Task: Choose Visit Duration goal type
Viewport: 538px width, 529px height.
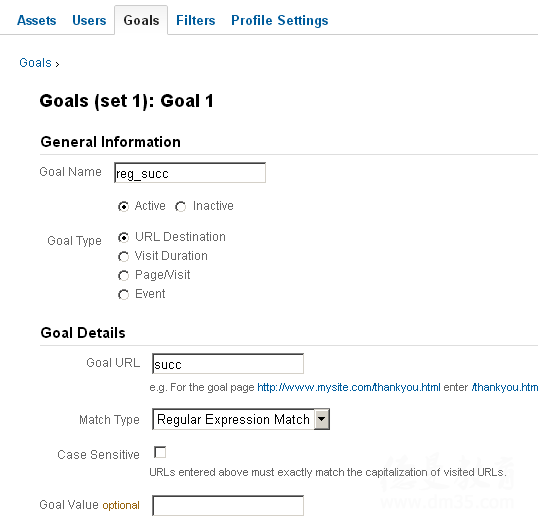Action: click(x=123, y=256)
